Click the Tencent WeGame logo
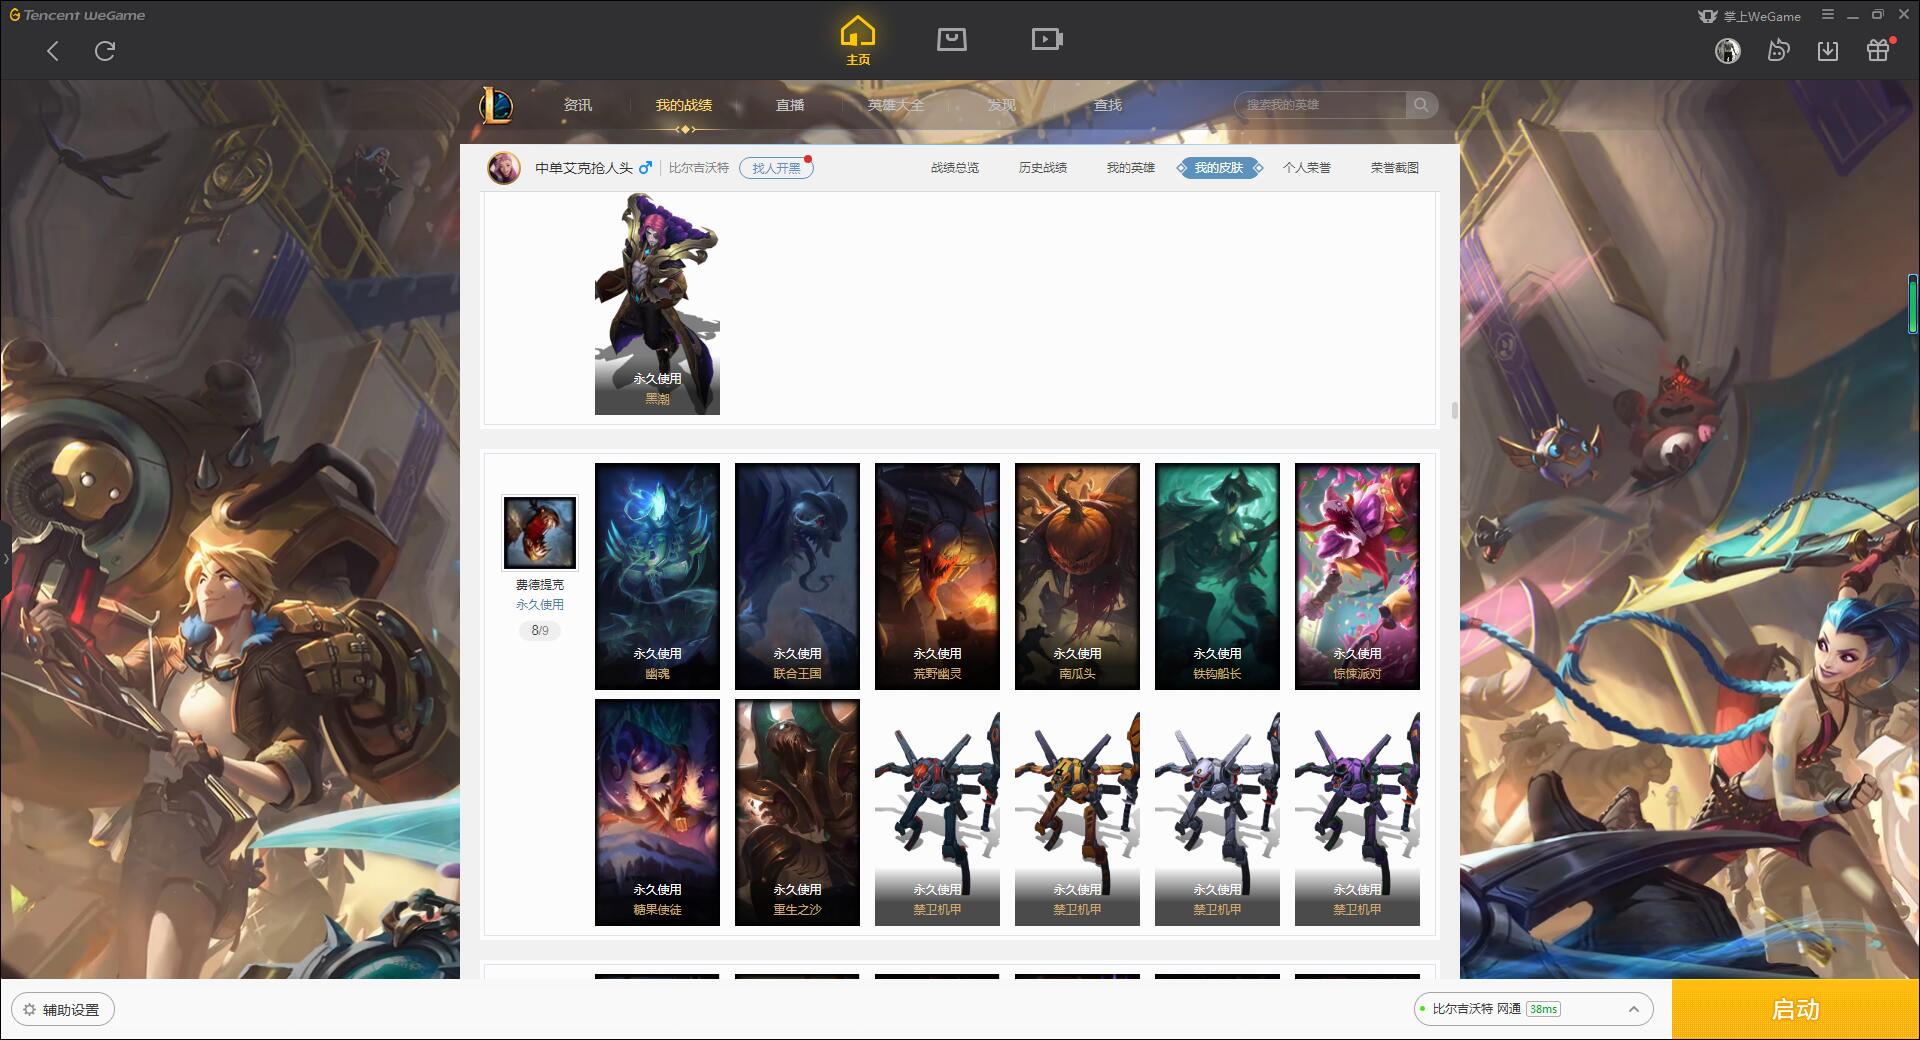This screenshot has width=1920, height=1040. pyautogui.click(x=77, y=15)
